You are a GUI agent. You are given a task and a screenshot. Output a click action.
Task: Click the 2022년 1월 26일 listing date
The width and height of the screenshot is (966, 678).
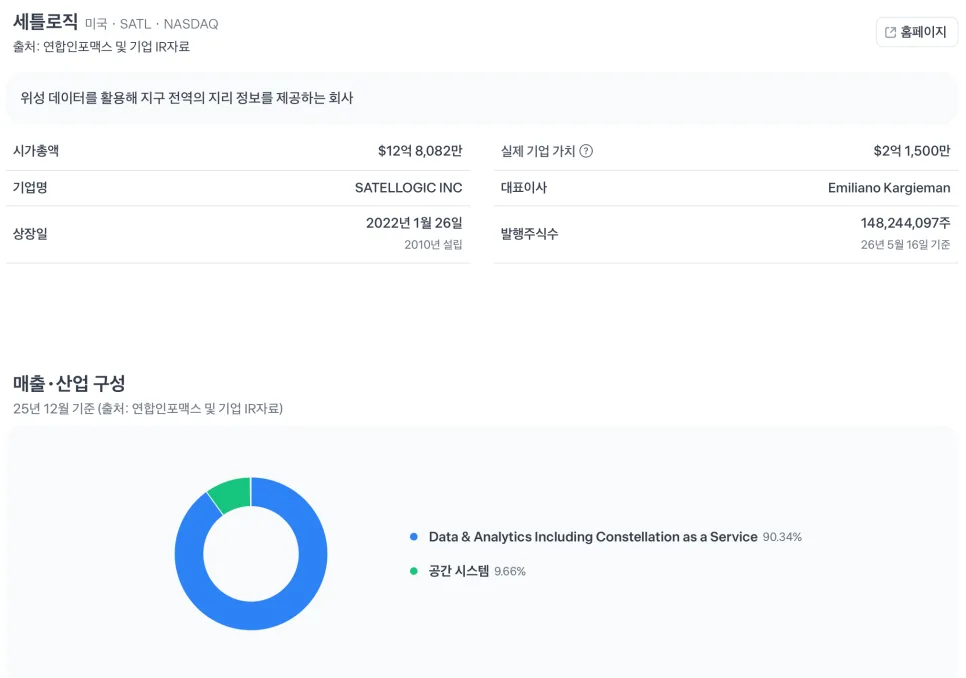(x=414, y=223)
